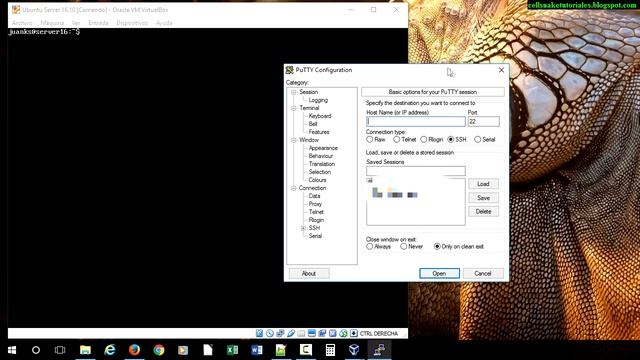This screenshot has width=640, height=360.
Task: Select the Raw connection type
Action: [x=369, y=140]
